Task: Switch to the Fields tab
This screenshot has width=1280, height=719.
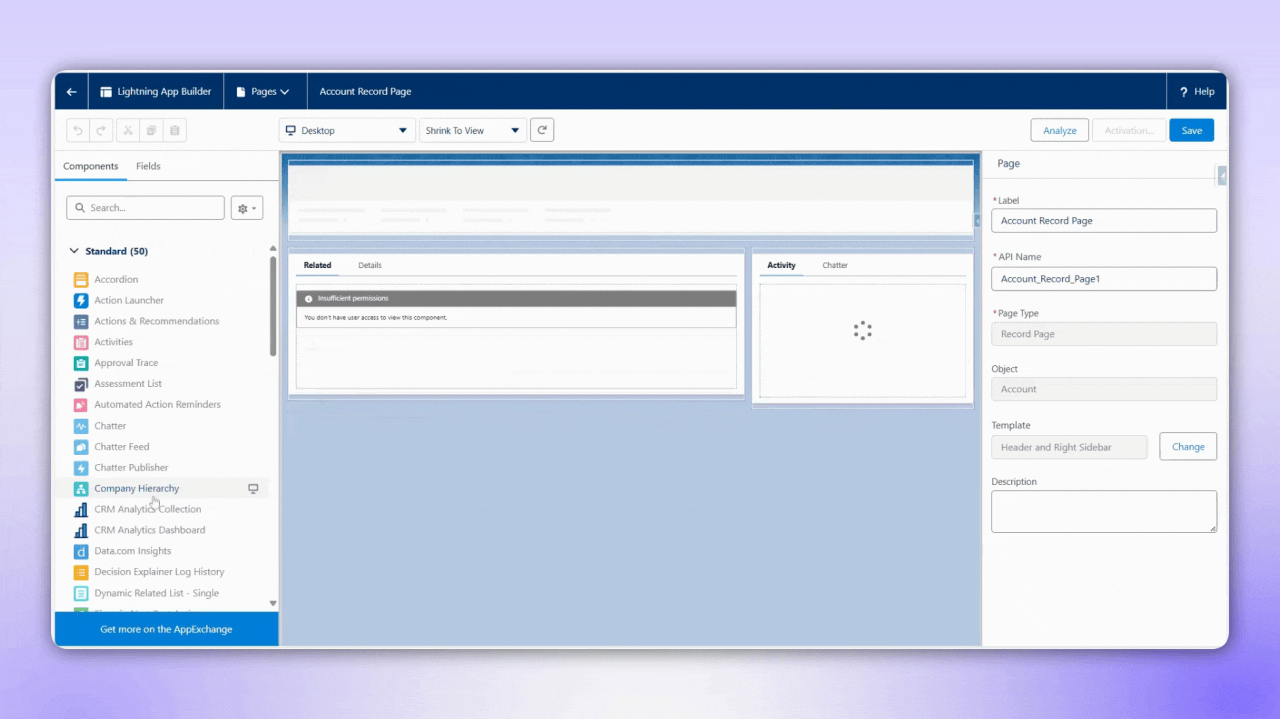Action: coord(148,166)
